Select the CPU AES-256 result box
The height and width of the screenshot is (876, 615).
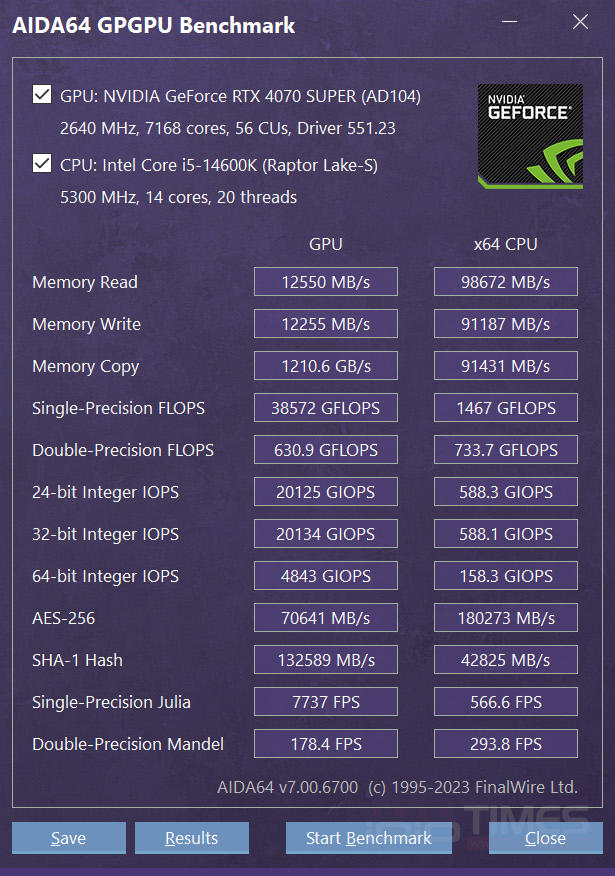click(x=505, y=618)
